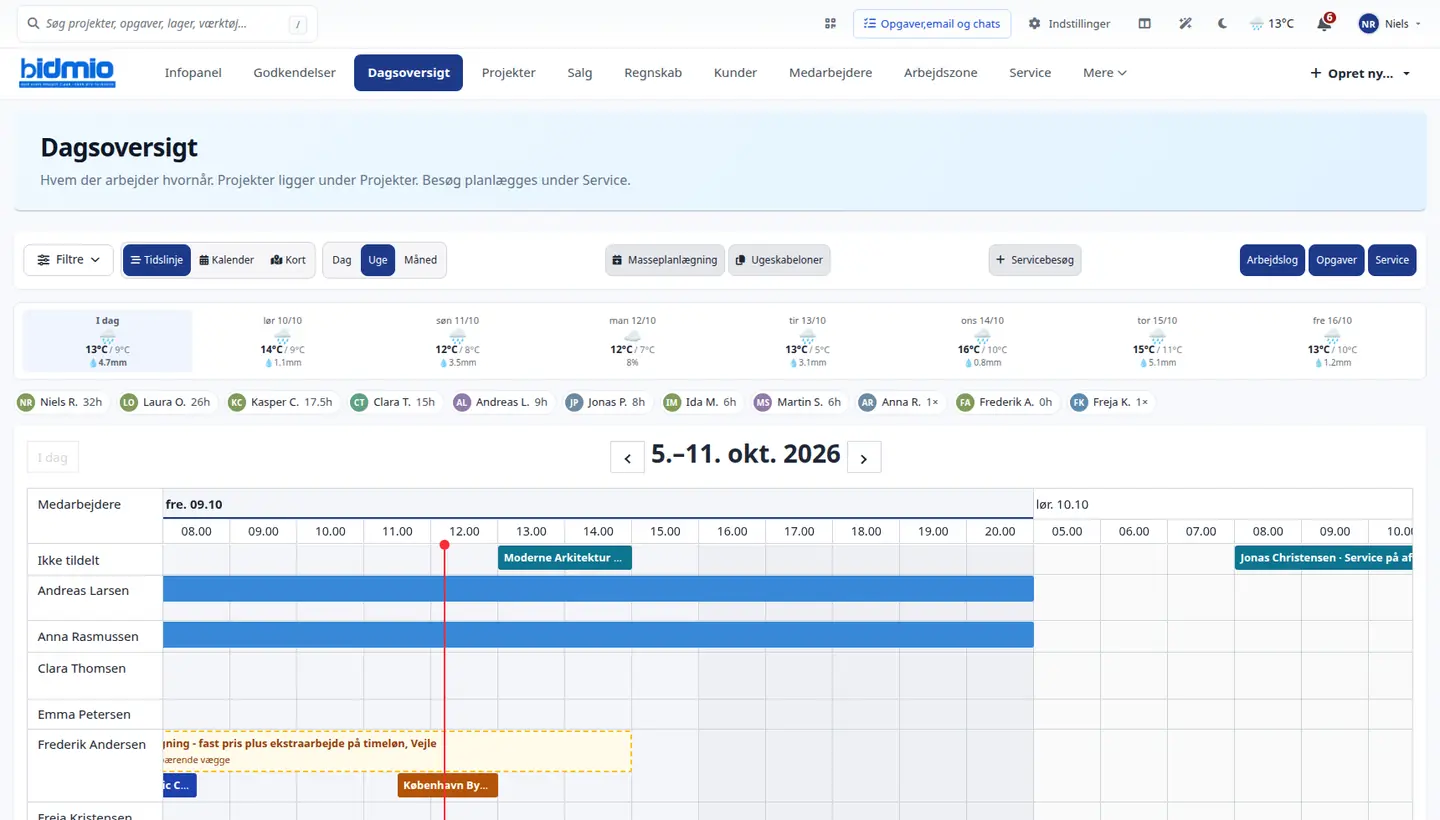Screen dimensions: 1440x820
Task: Click Andreas Larsen's blue timeline bar
Action: click(598, 589)
